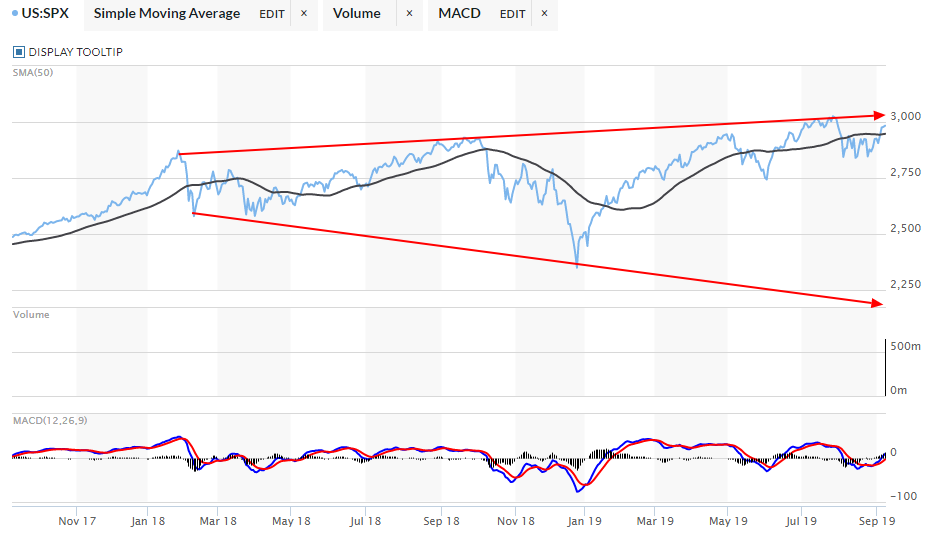Toggle the Display Tooltip checkbox
The height and width of the screenshot is (542, 927).
pyautogui.click(x=19, y=52)
